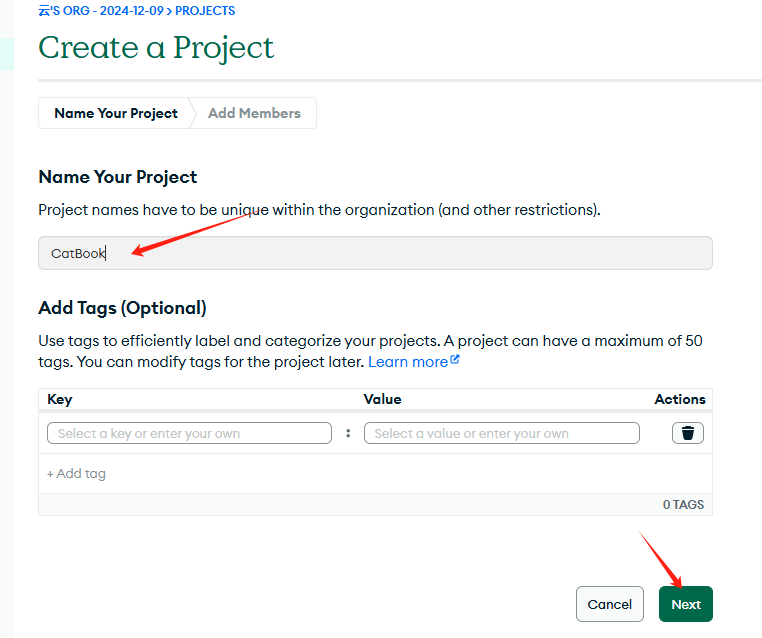Click the colon separator between key and value
Image resolution: width=762 pixels, height=638 pixels.
coord(348,433)
